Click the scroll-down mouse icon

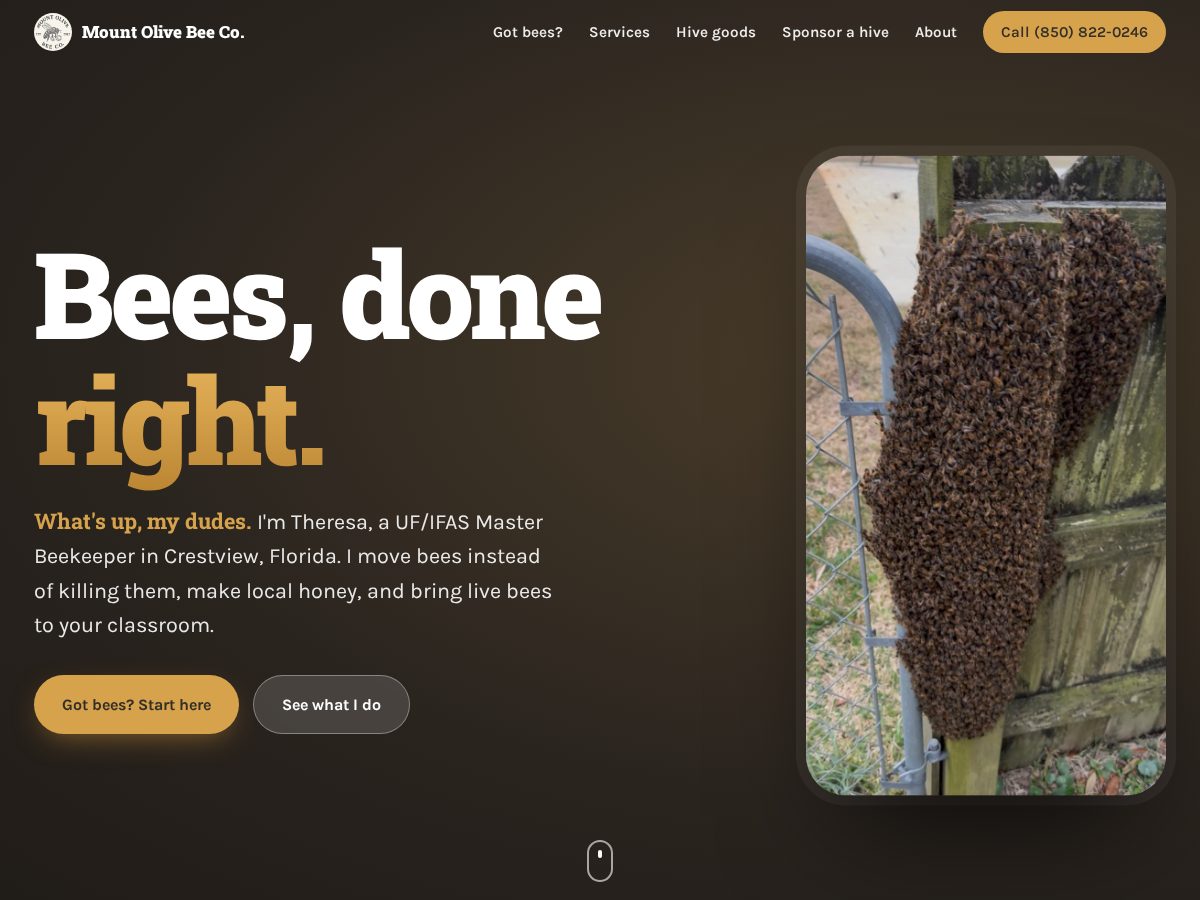(x=600, y=861)
